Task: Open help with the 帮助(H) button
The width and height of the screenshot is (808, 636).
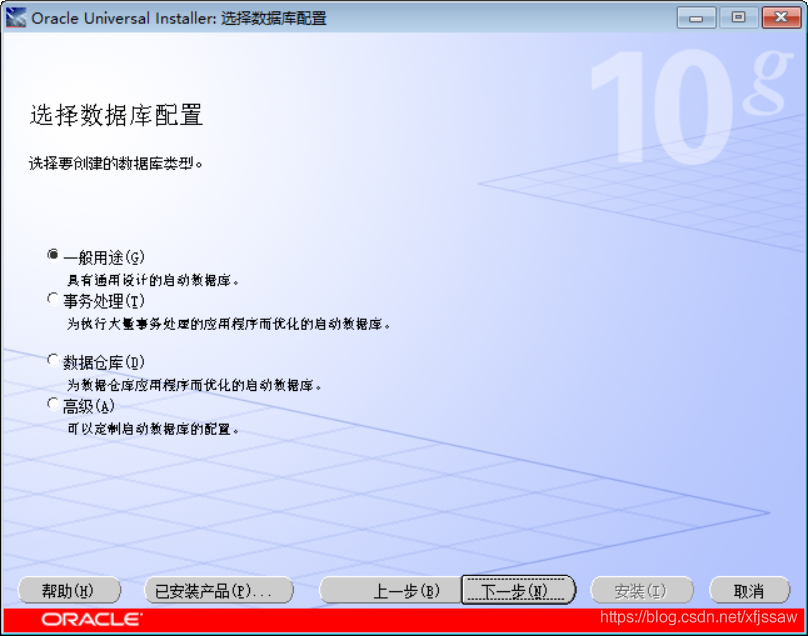Action: tap(69, 590)
